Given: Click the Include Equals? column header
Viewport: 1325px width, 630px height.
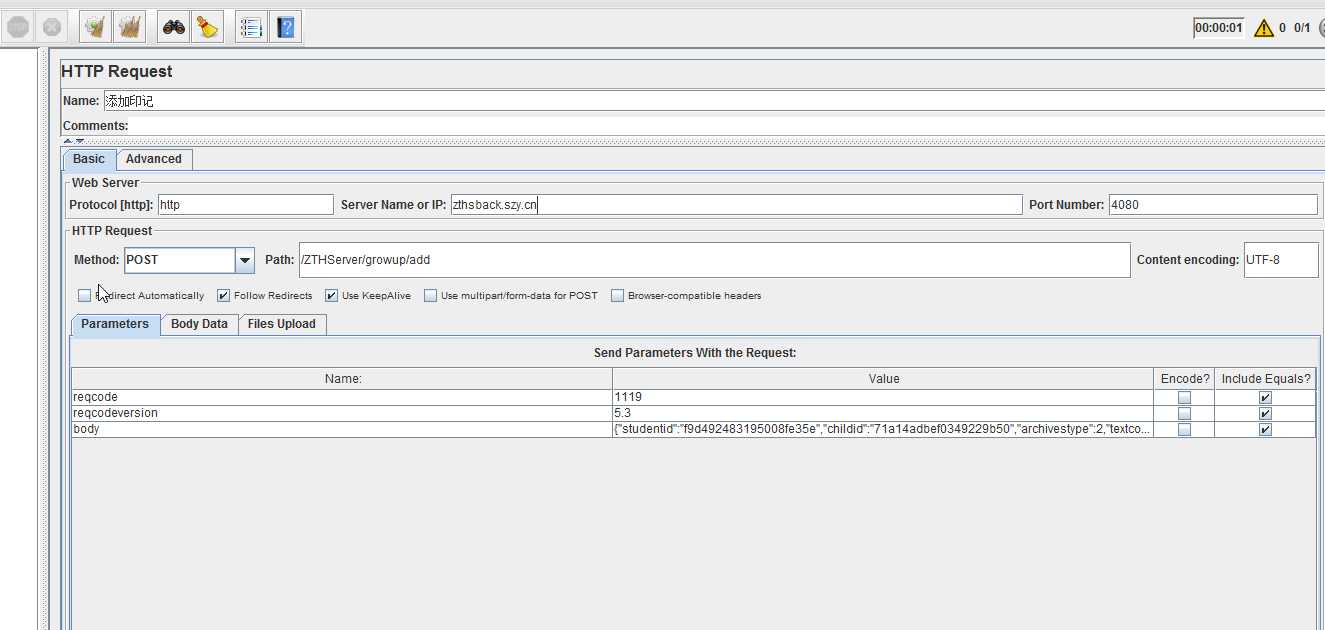Looking at the screenshot, I should (1266, 379).
